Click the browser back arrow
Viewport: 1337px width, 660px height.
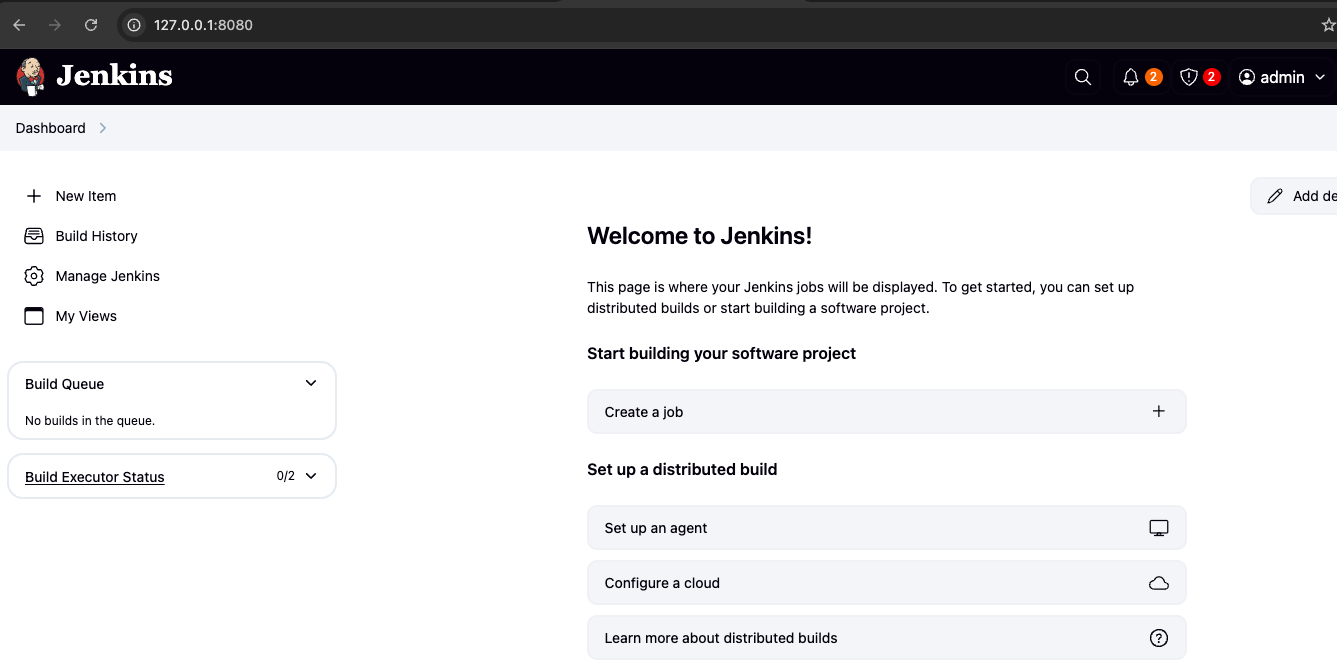pos(19,25)
